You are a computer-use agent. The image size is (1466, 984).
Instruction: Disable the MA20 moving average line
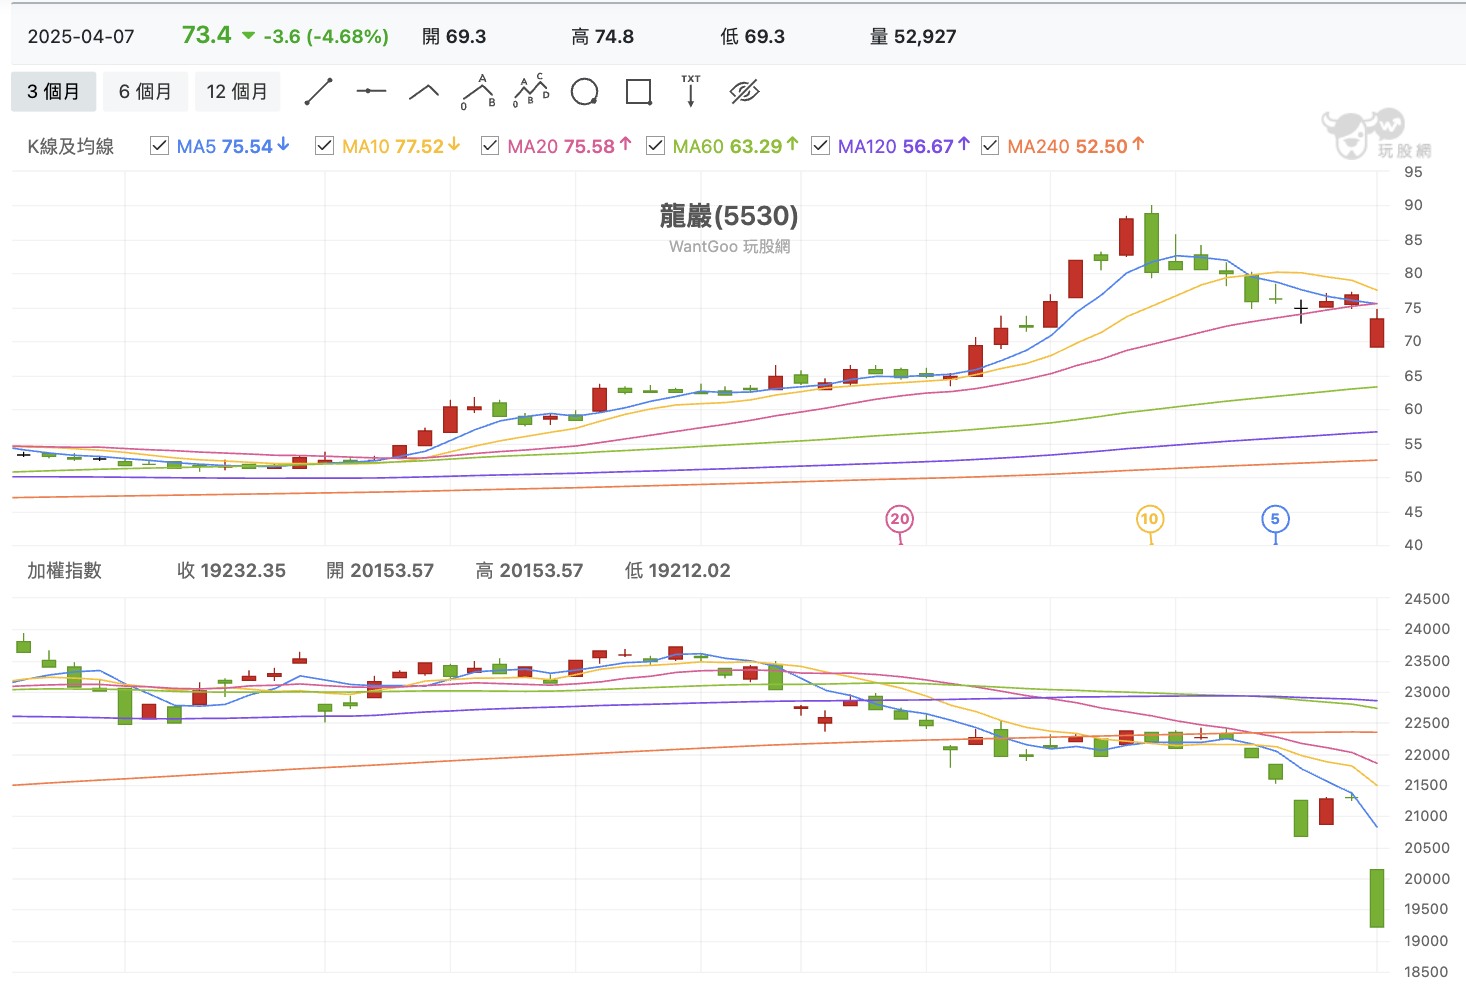(490, 146)
